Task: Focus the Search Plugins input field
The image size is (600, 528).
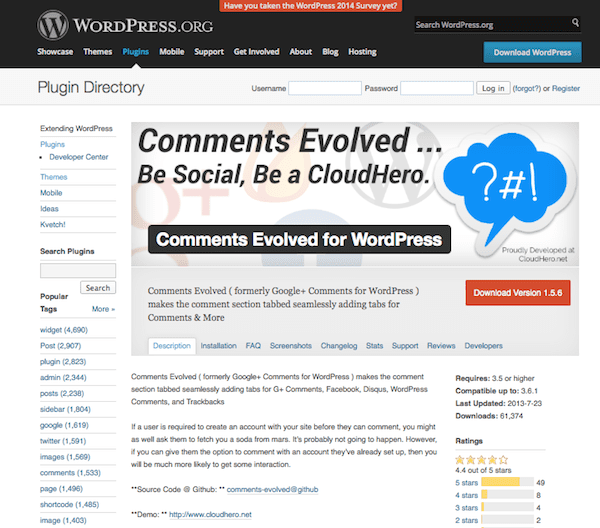Action: tap(78, 271)
